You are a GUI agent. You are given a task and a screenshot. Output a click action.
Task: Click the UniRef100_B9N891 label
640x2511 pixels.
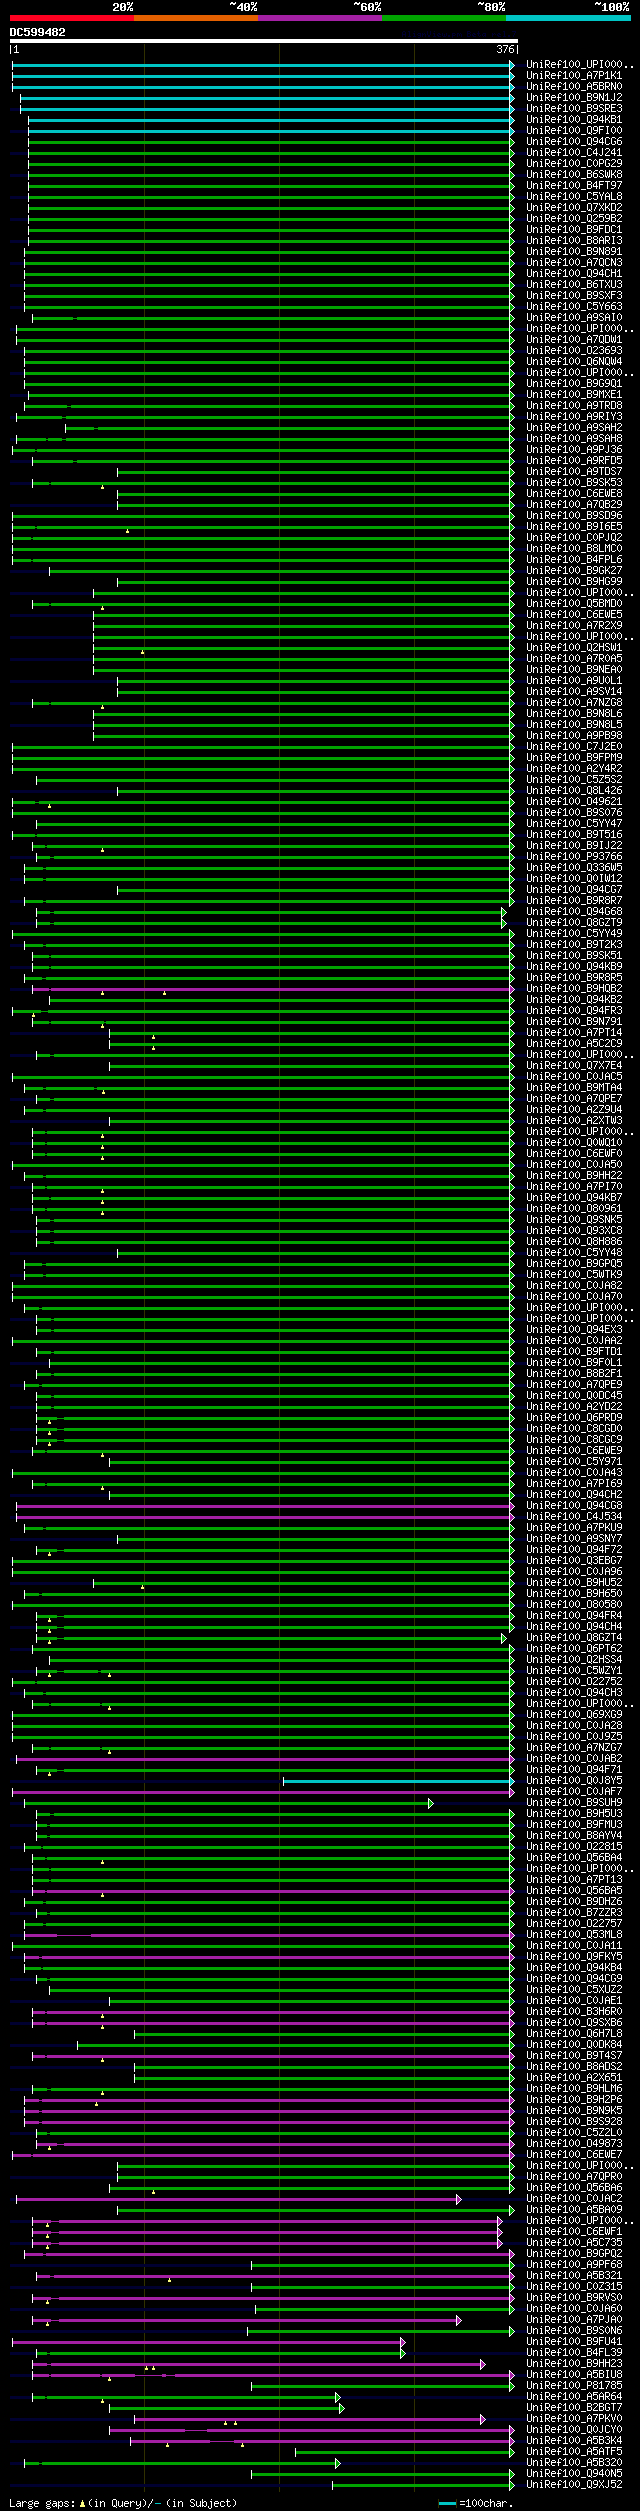click(574, 252)
